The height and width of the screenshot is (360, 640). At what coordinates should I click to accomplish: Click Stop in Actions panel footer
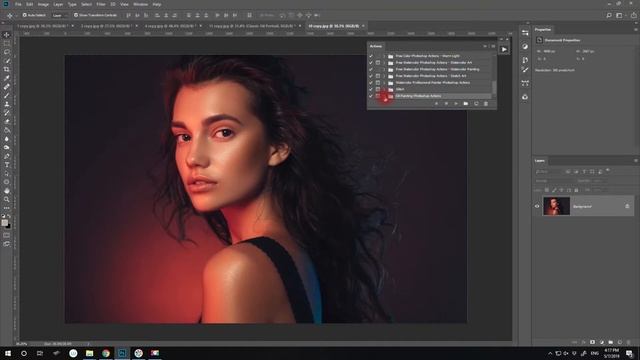coord(436,104)
